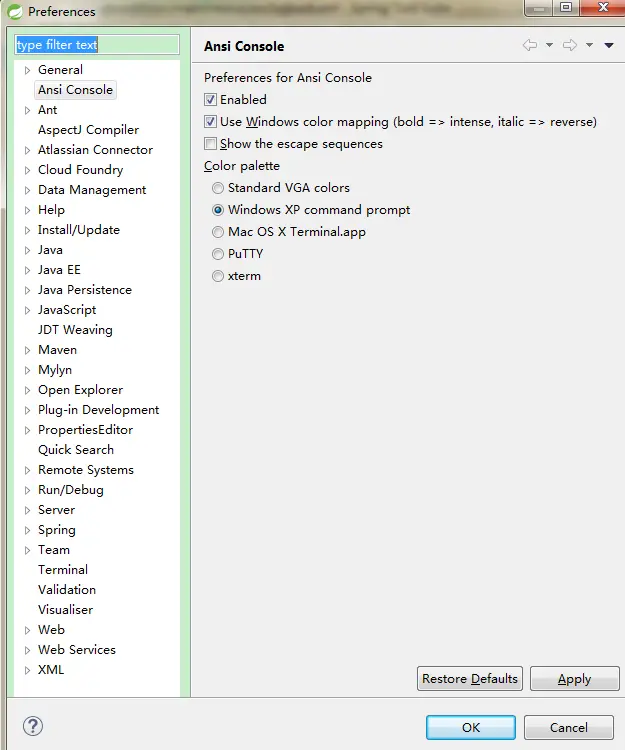625x750 pixels.
Task: Expand the Web tree node
Action: tap(27, 630)
